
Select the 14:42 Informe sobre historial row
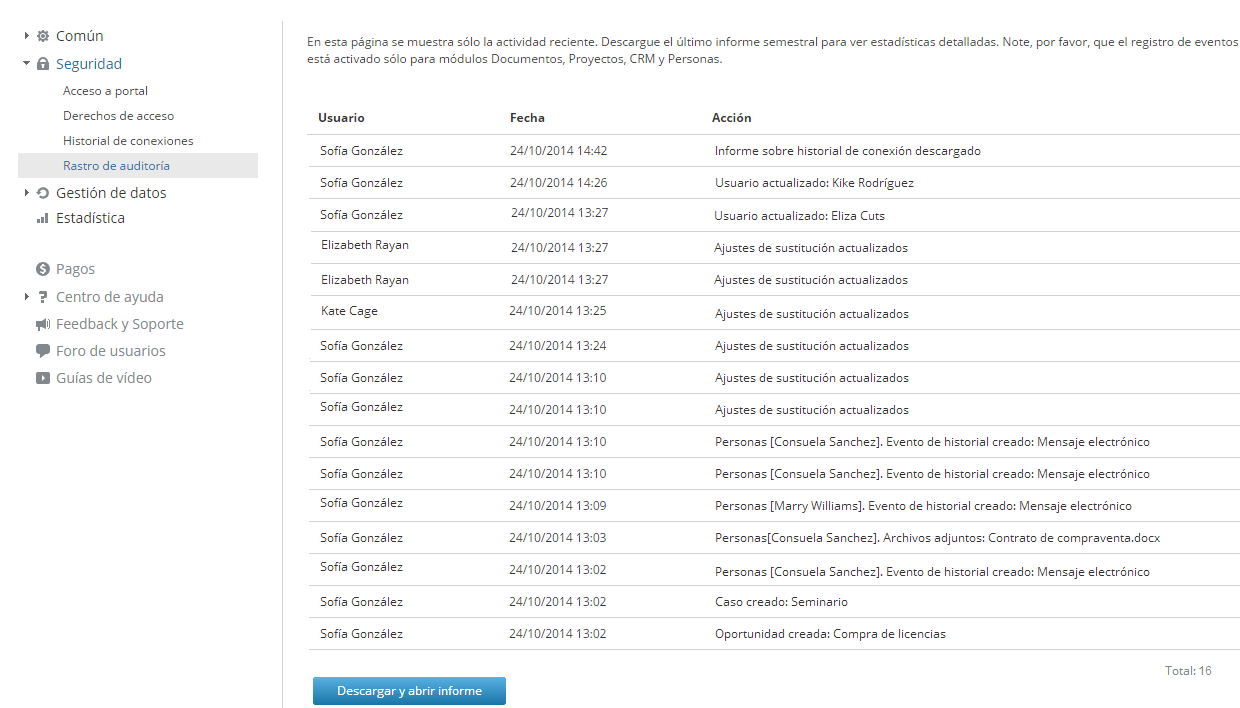pyautogui.click(x=773, y=151)
